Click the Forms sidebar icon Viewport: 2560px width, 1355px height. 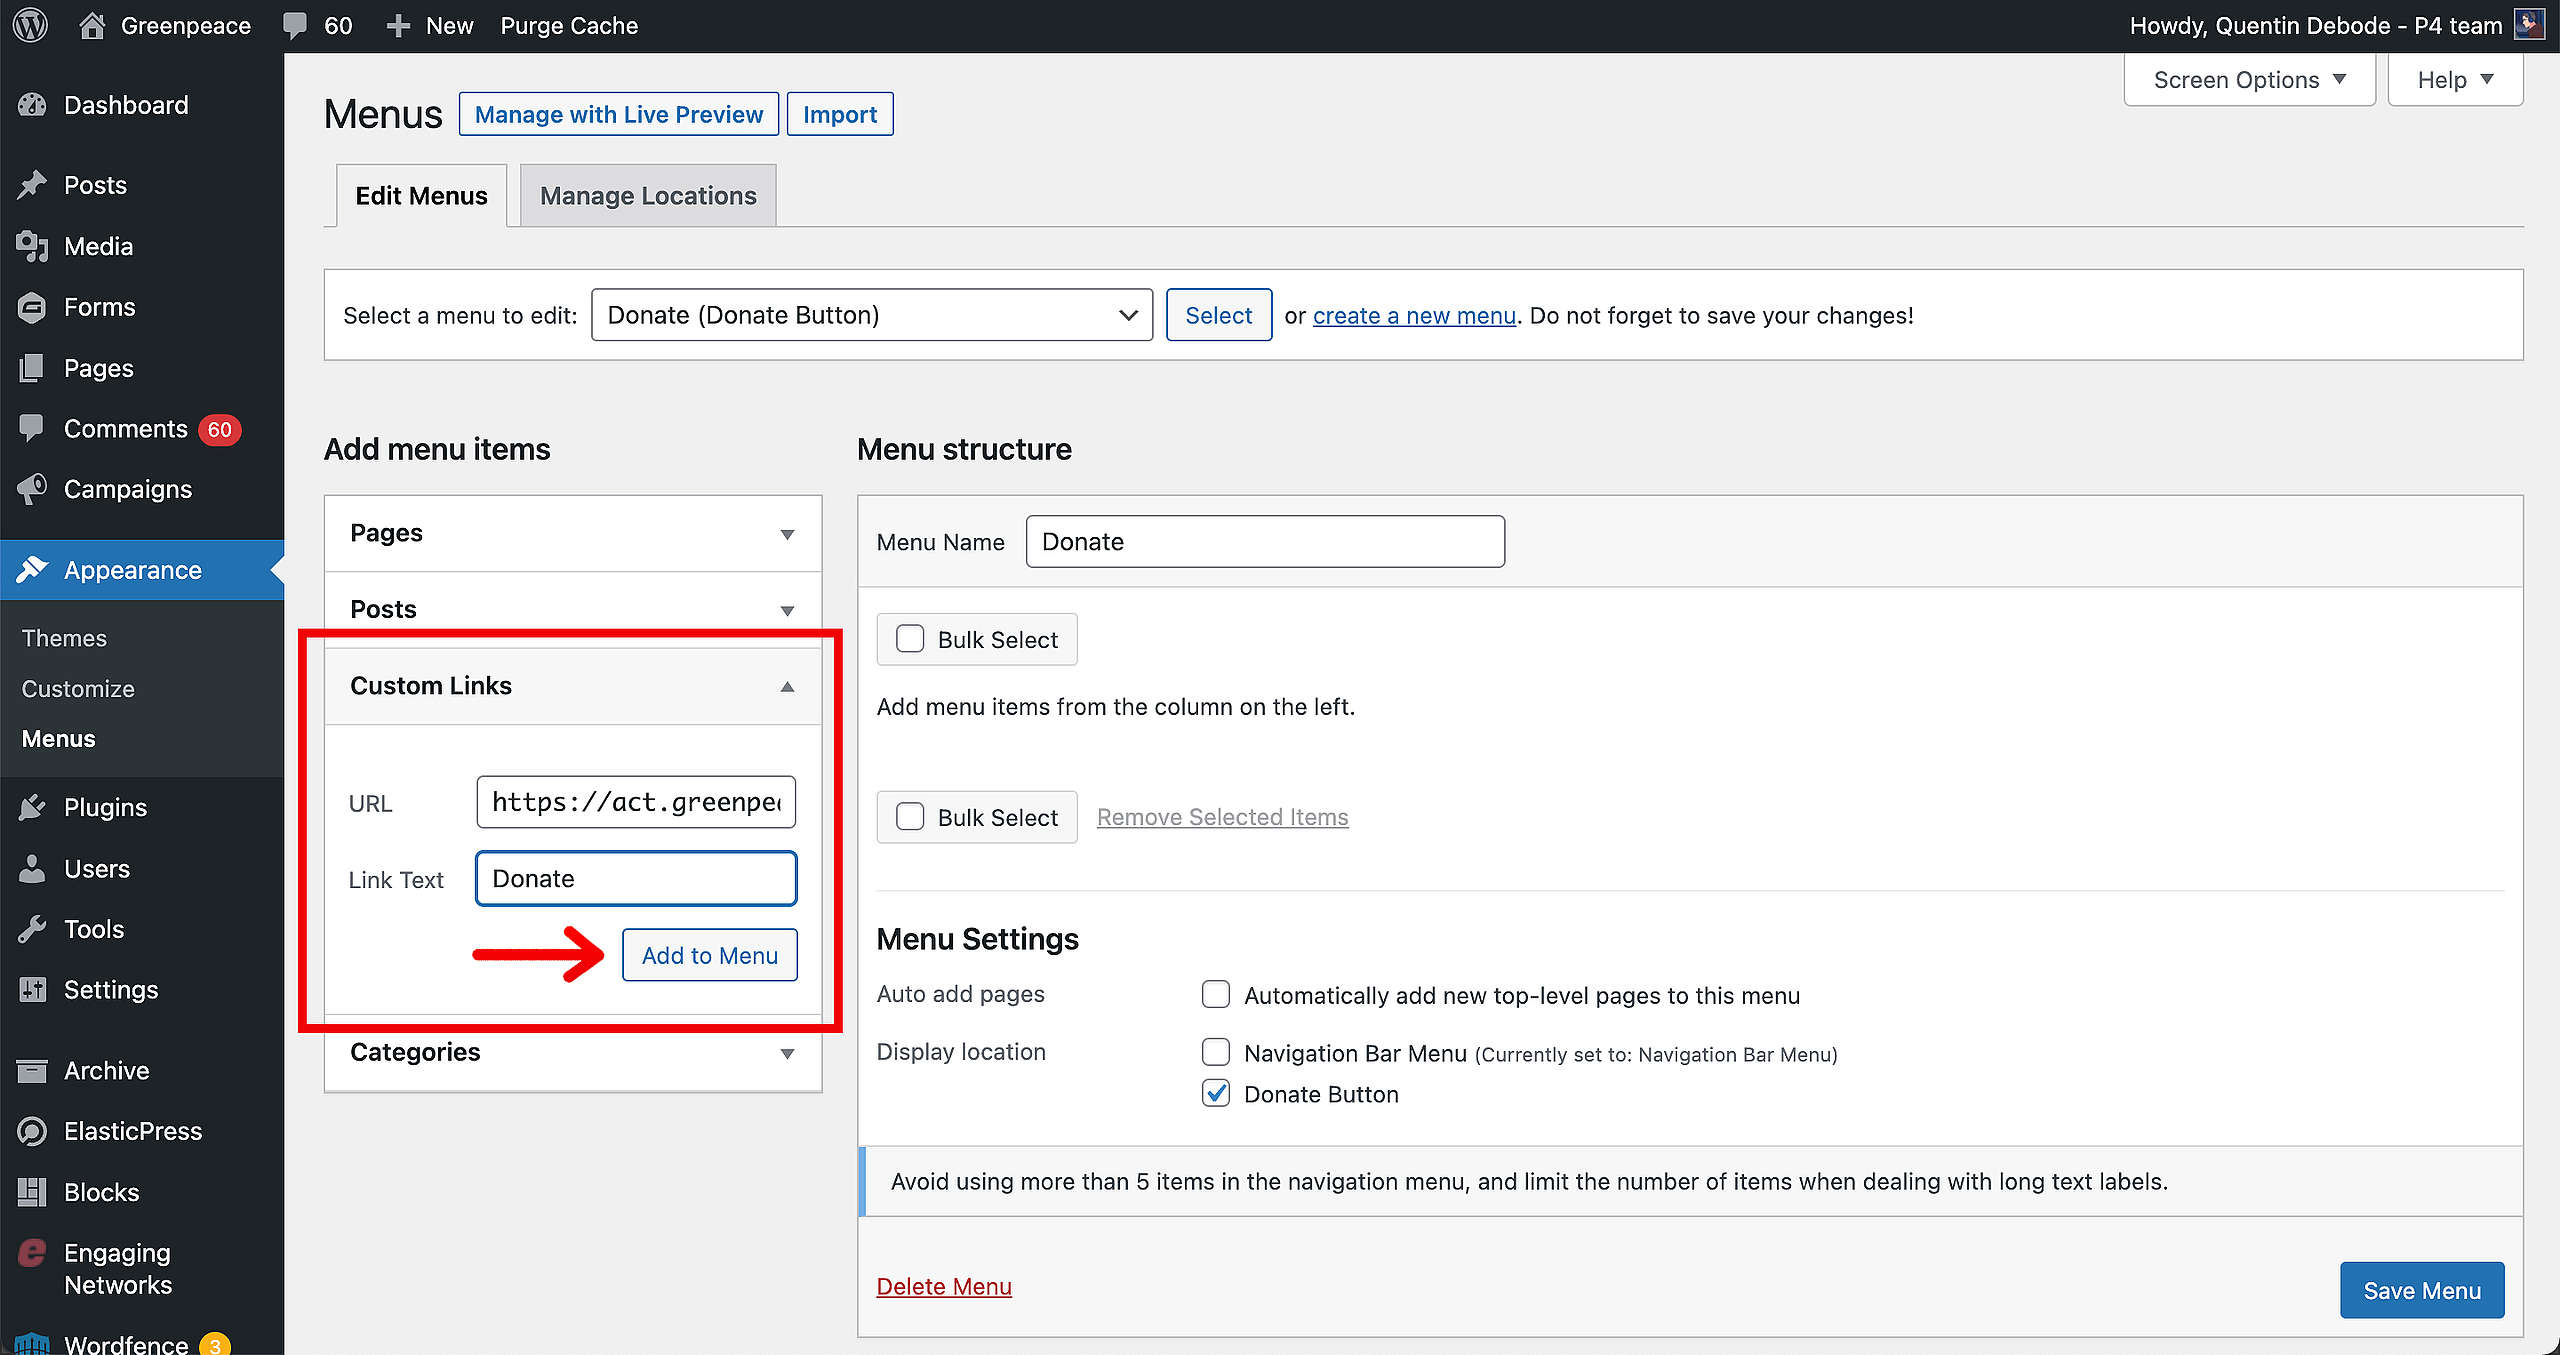32,307
